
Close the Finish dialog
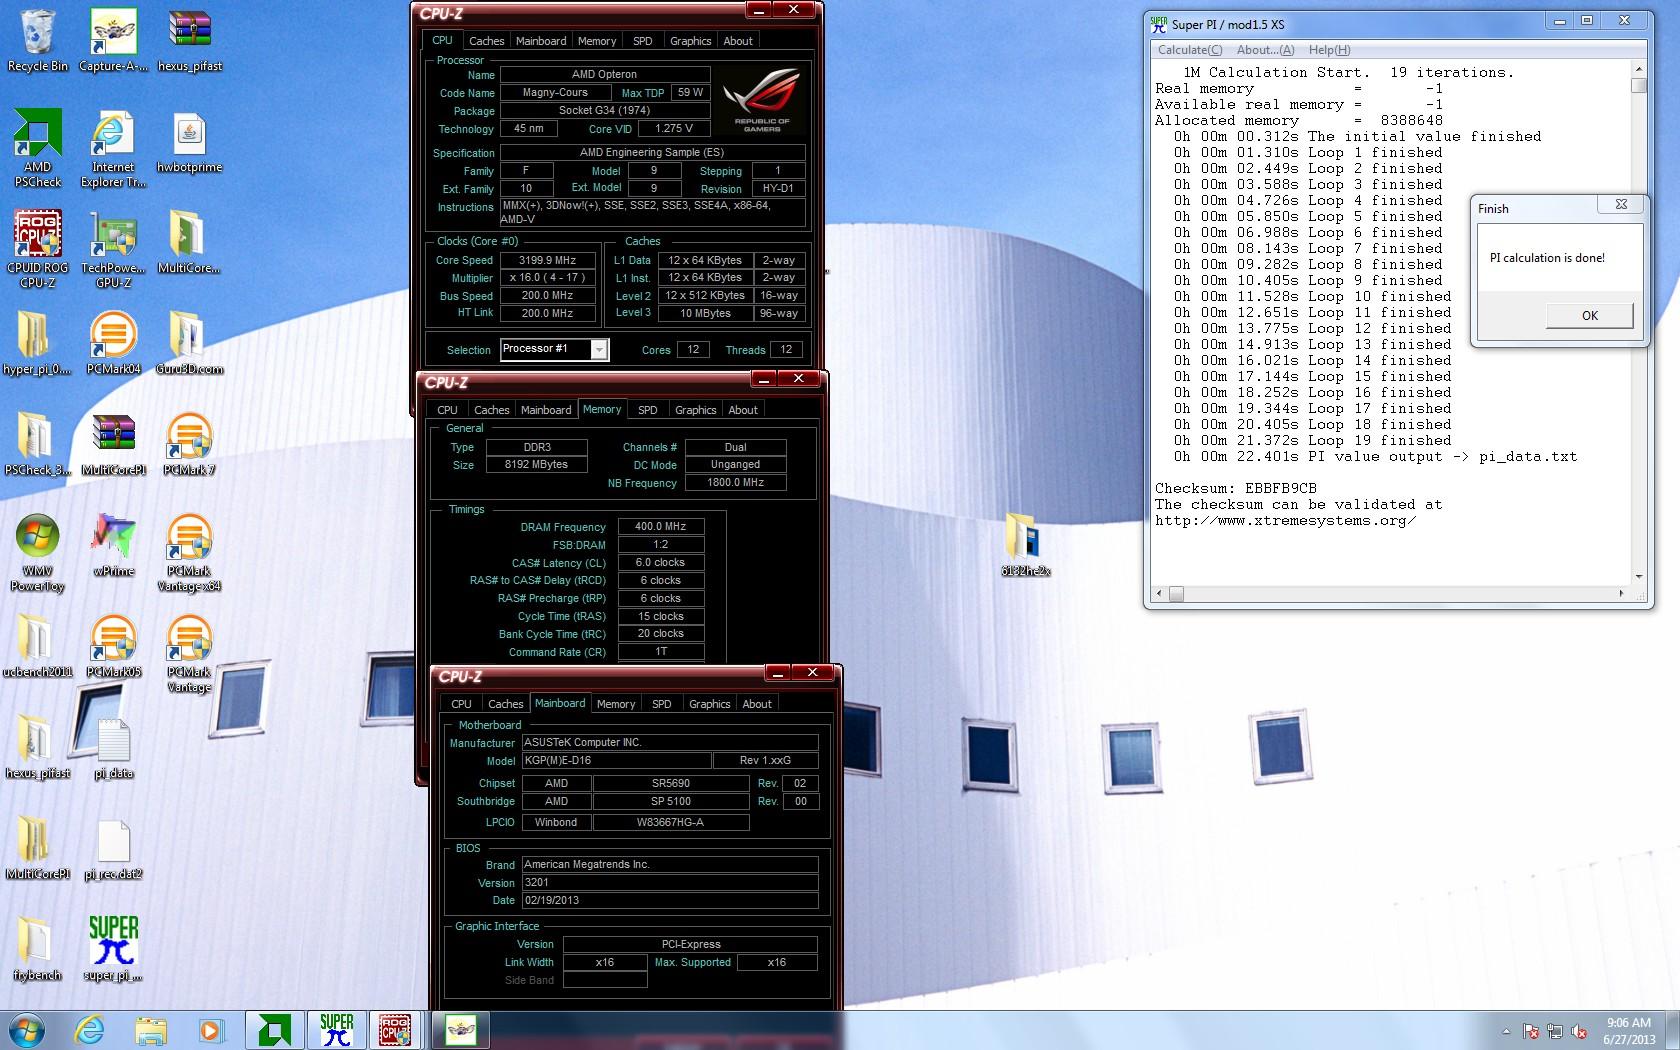(1621, 204)
